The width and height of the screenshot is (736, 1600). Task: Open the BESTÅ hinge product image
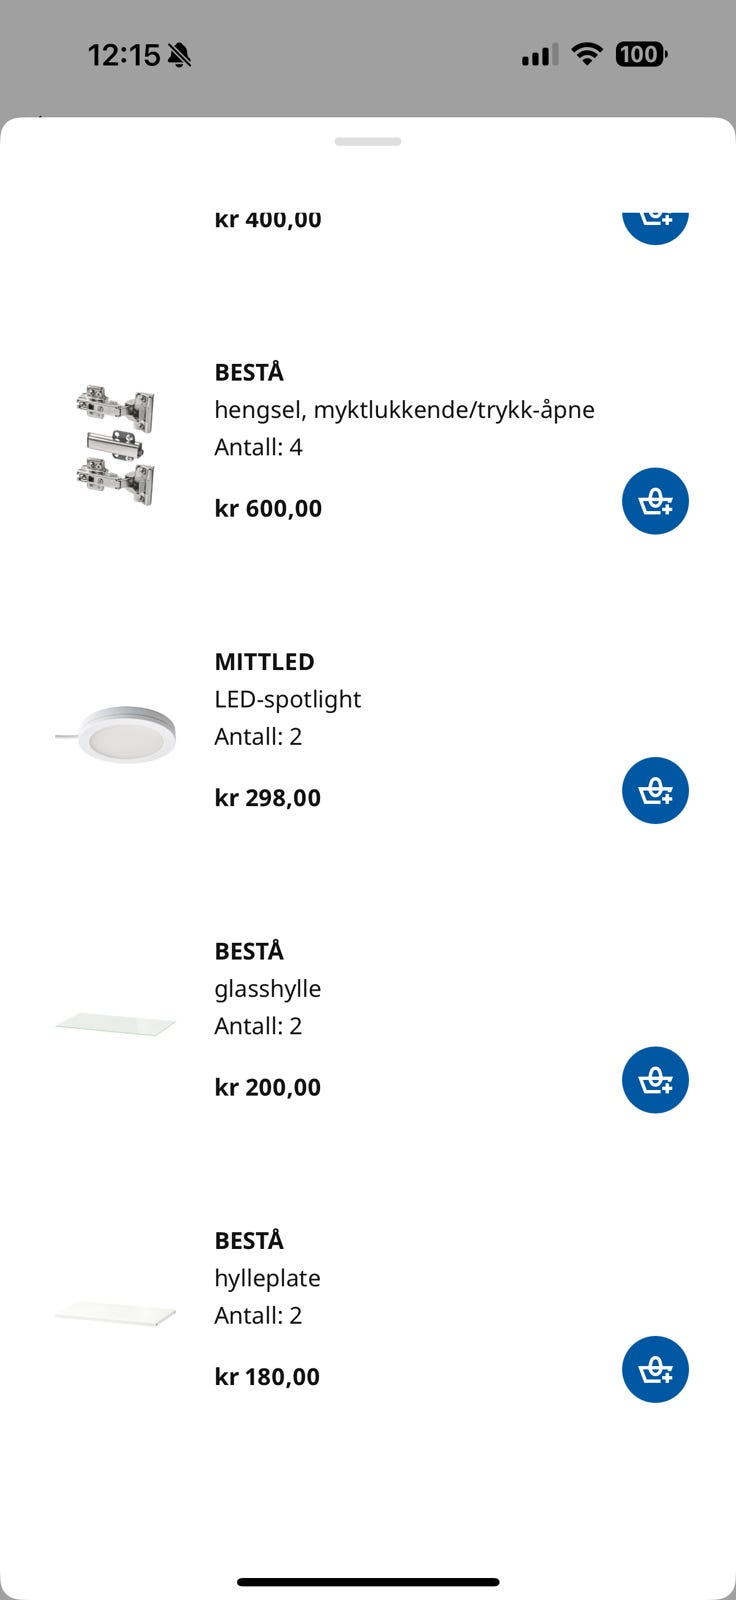pos(116,444)
